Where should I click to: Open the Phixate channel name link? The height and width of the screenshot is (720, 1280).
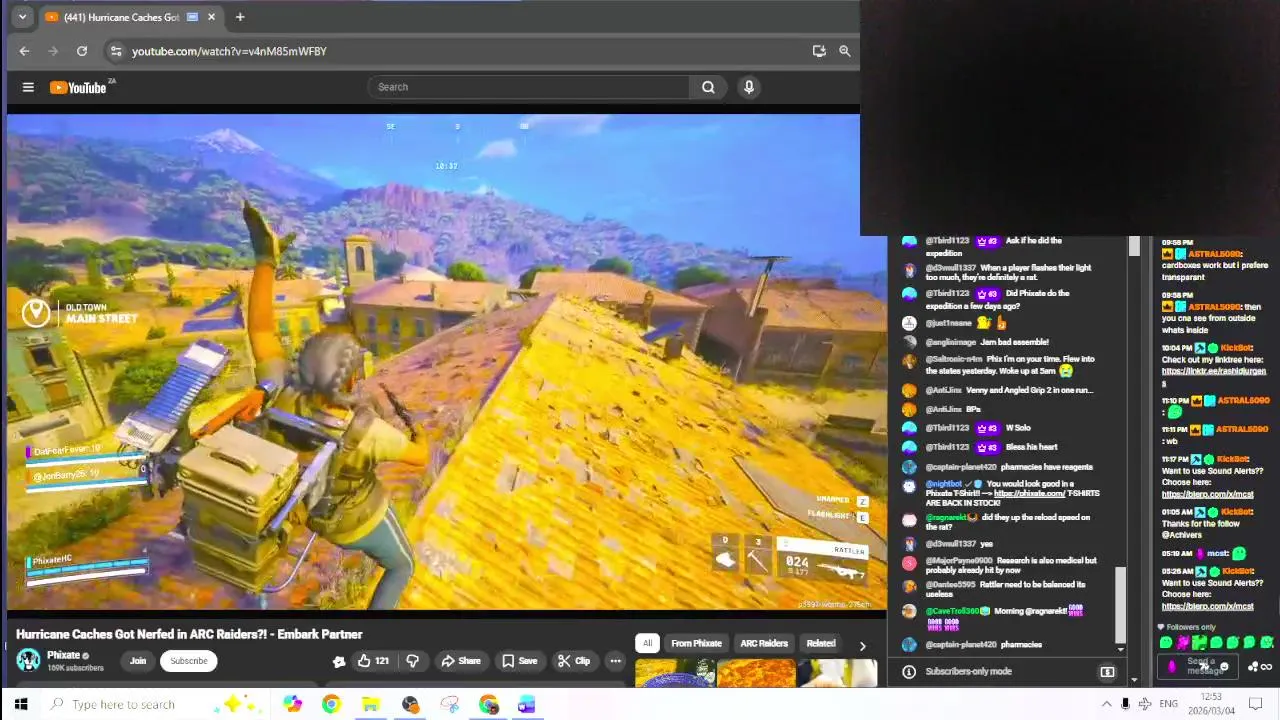point(63,655)
